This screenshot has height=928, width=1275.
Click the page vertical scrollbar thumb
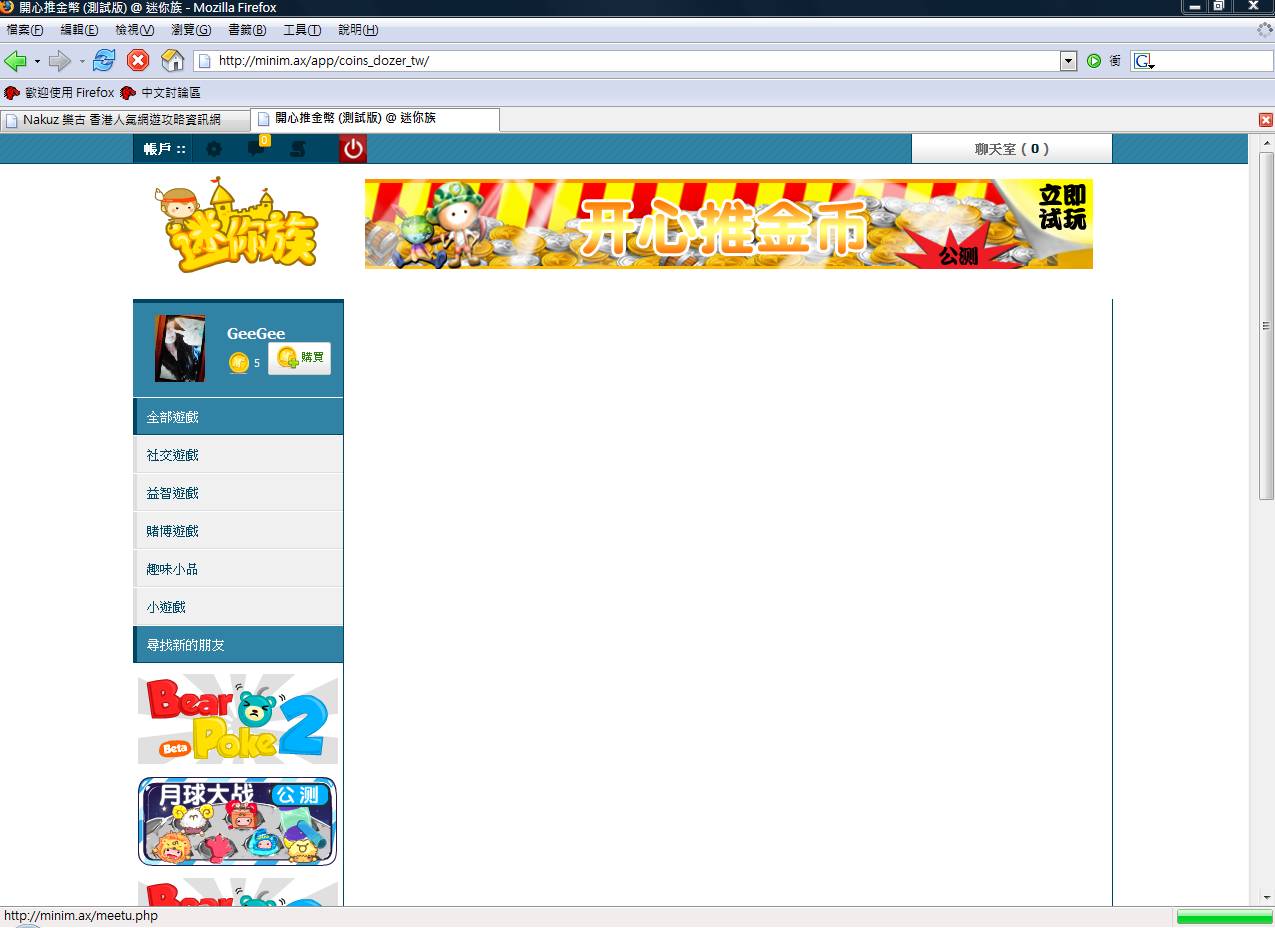click(1266, 326)
